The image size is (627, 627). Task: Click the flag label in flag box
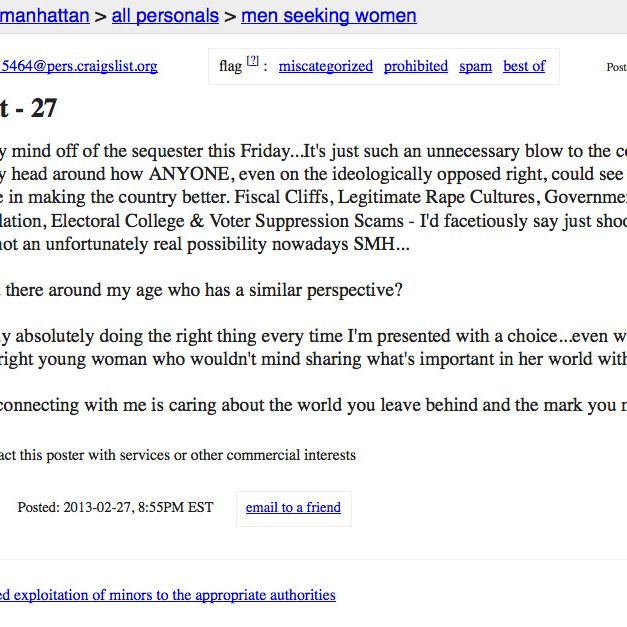230,66
